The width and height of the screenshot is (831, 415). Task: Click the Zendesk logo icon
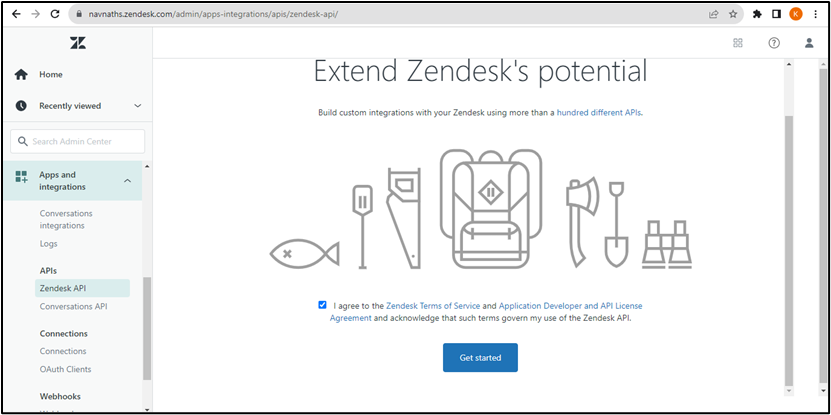tap(78, 43)
